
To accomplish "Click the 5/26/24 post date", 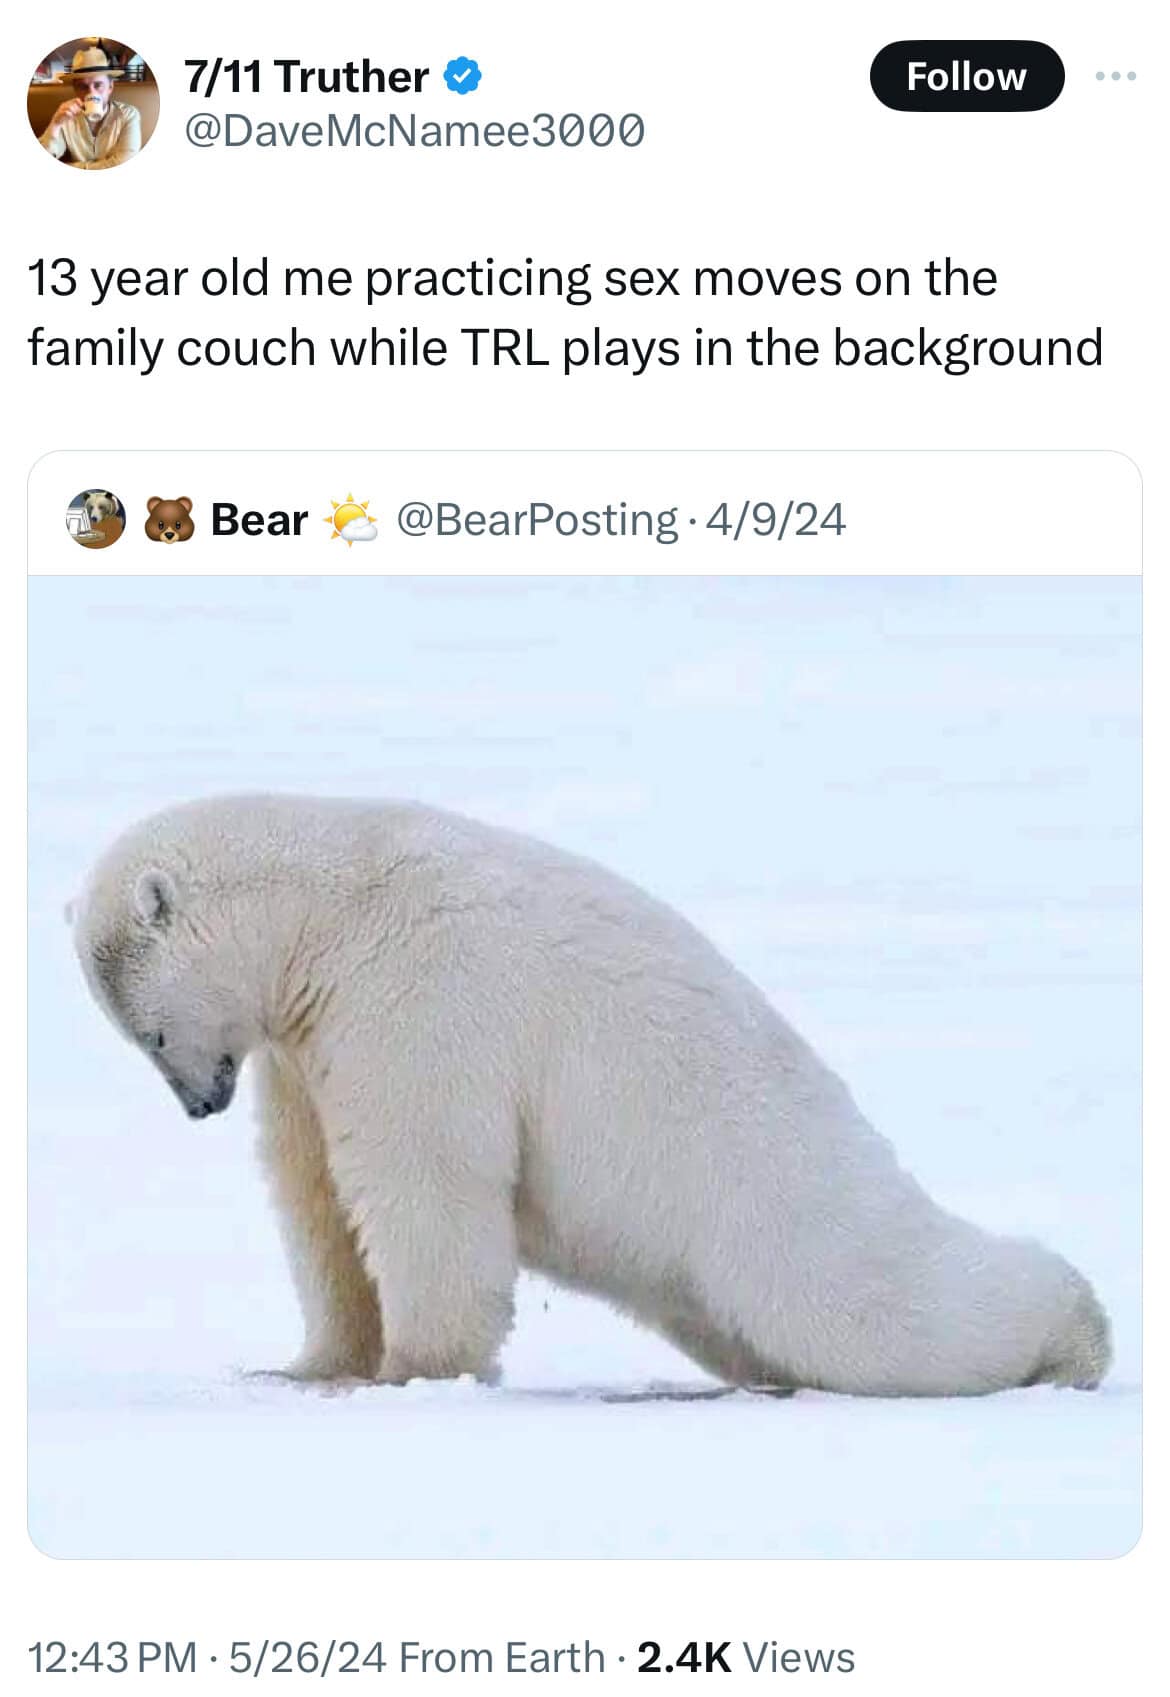I will coord(308,1657).
